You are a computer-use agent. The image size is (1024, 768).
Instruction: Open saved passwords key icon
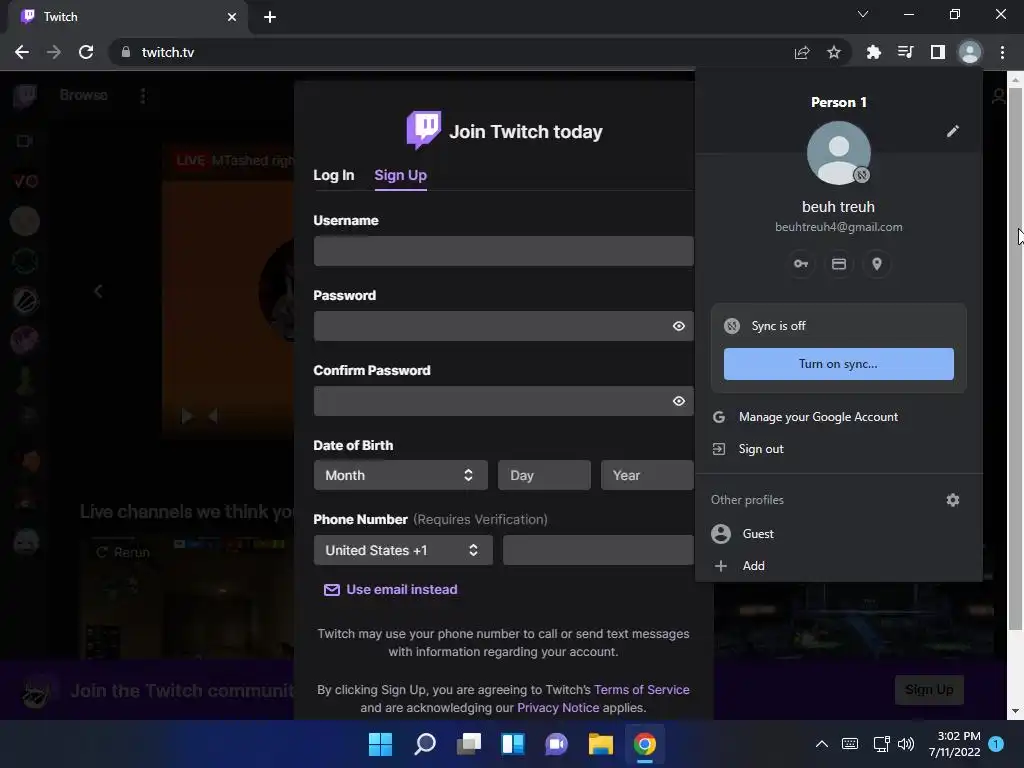[801, 264]
